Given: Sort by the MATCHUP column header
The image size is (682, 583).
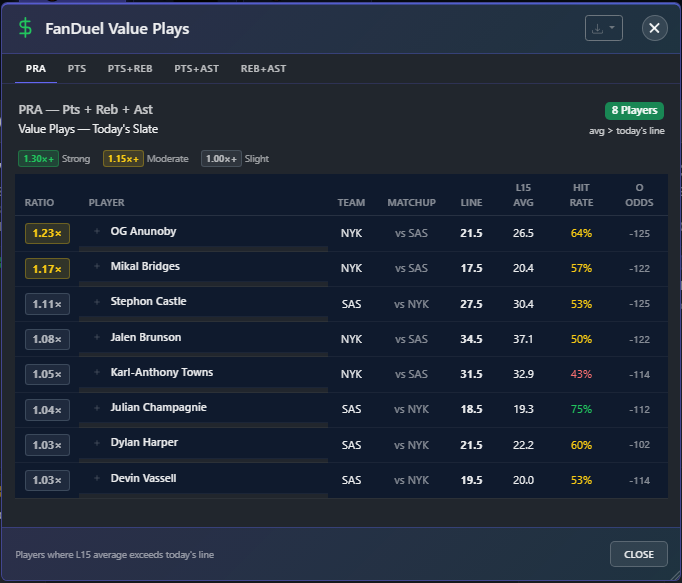Looking at the screenshot, I should tap(411, 203).
